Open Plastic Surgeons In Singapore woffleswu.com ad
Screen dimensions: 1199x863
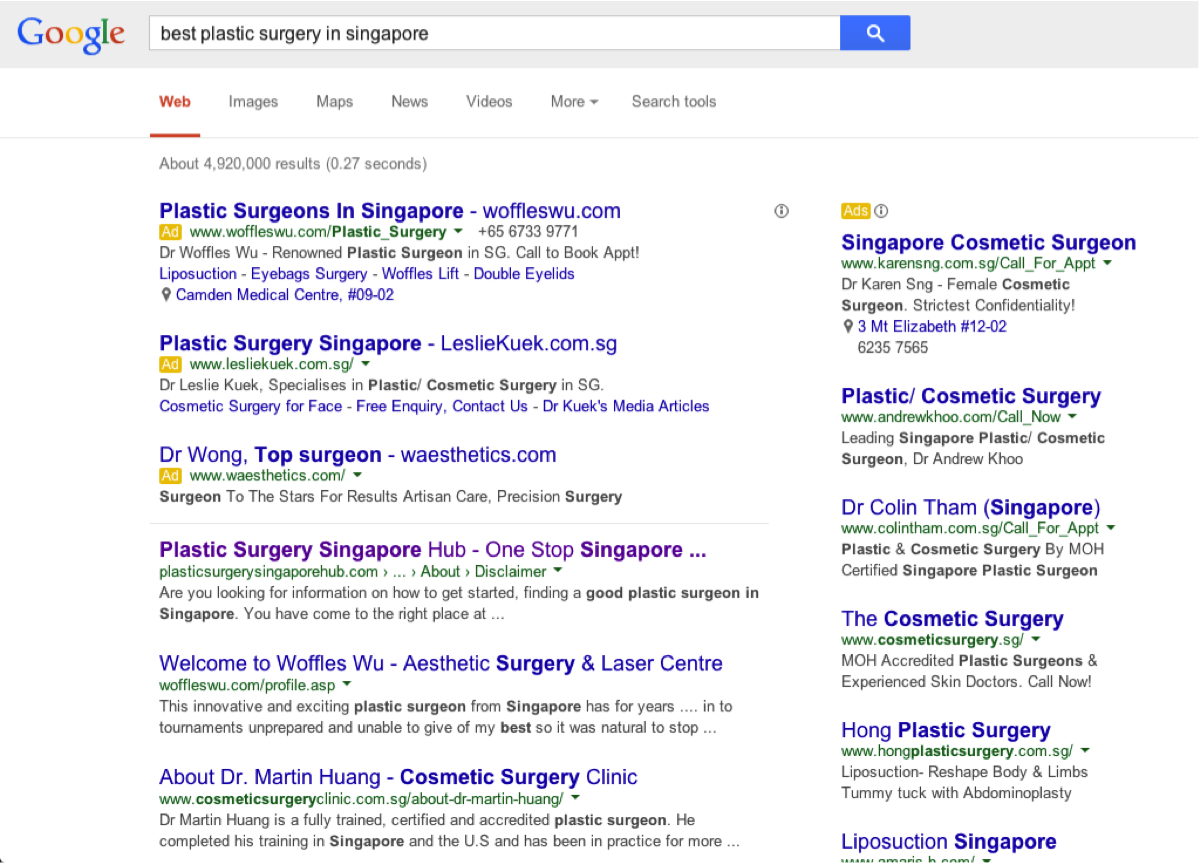coord(389,210)
